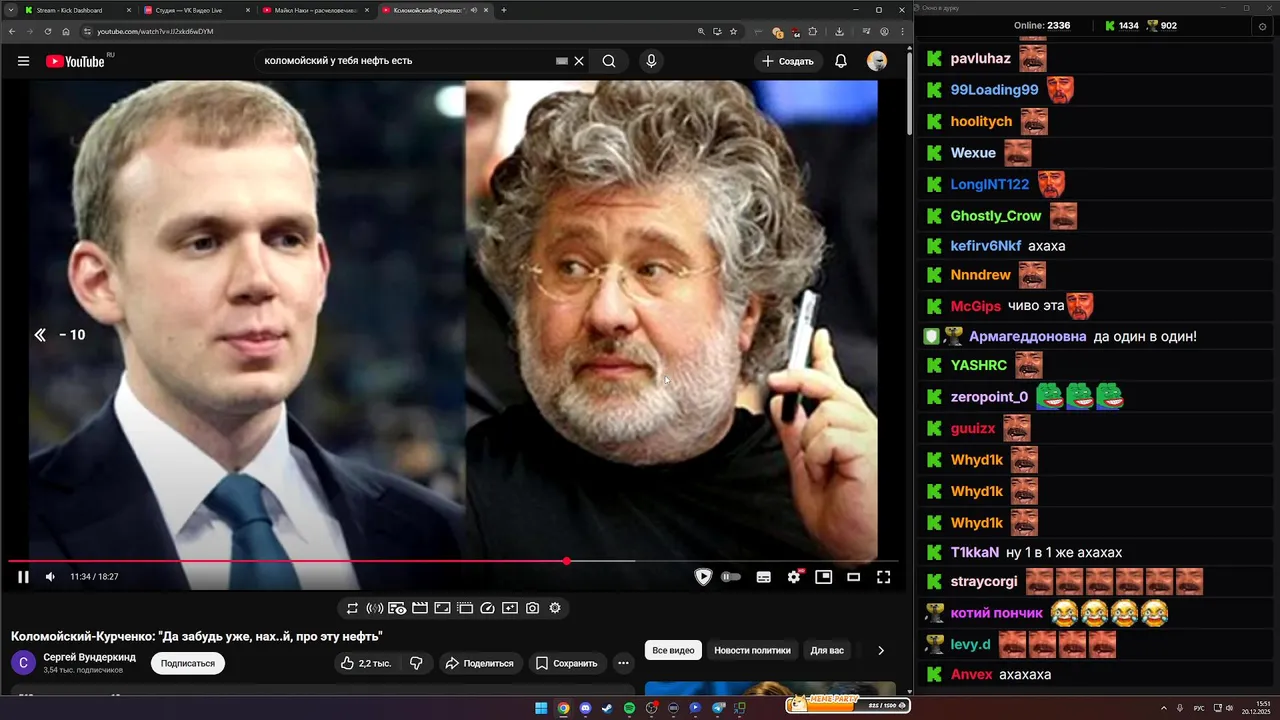Expand more chips with right chevron
1280x720 pixels.
(881, 650)
